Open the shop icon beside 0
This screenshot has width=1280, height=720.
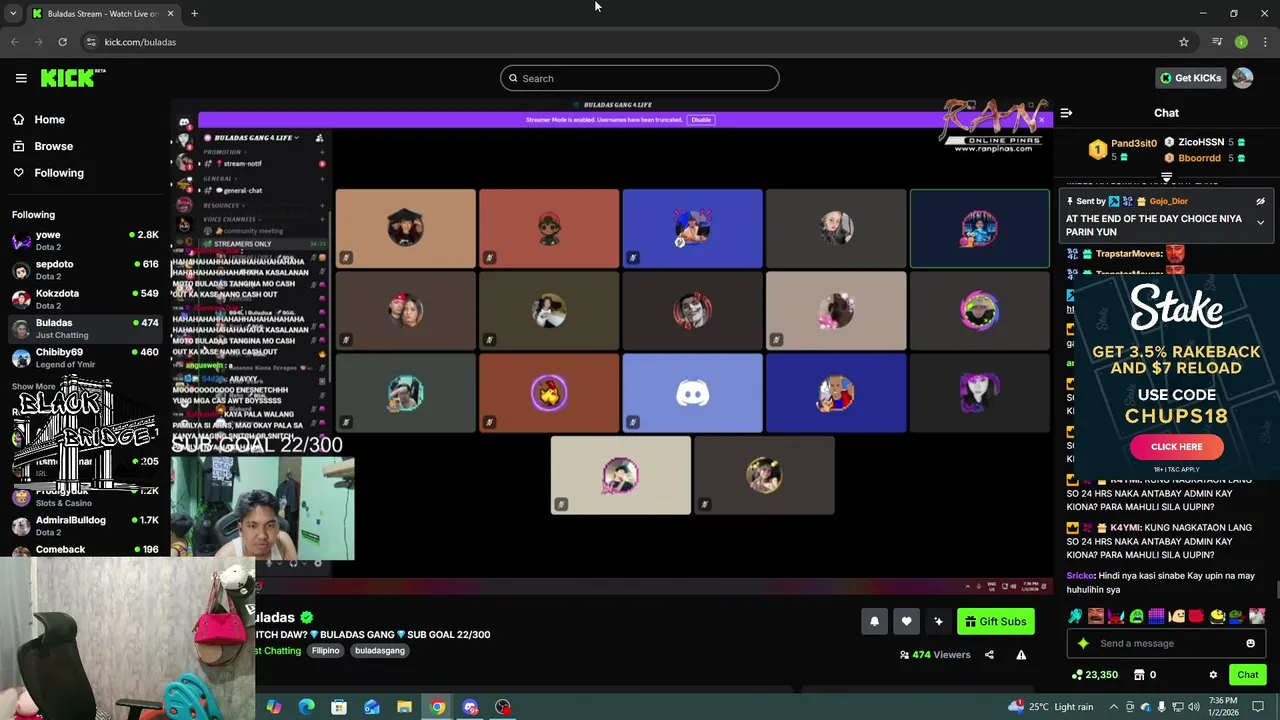coord(1139,675)
